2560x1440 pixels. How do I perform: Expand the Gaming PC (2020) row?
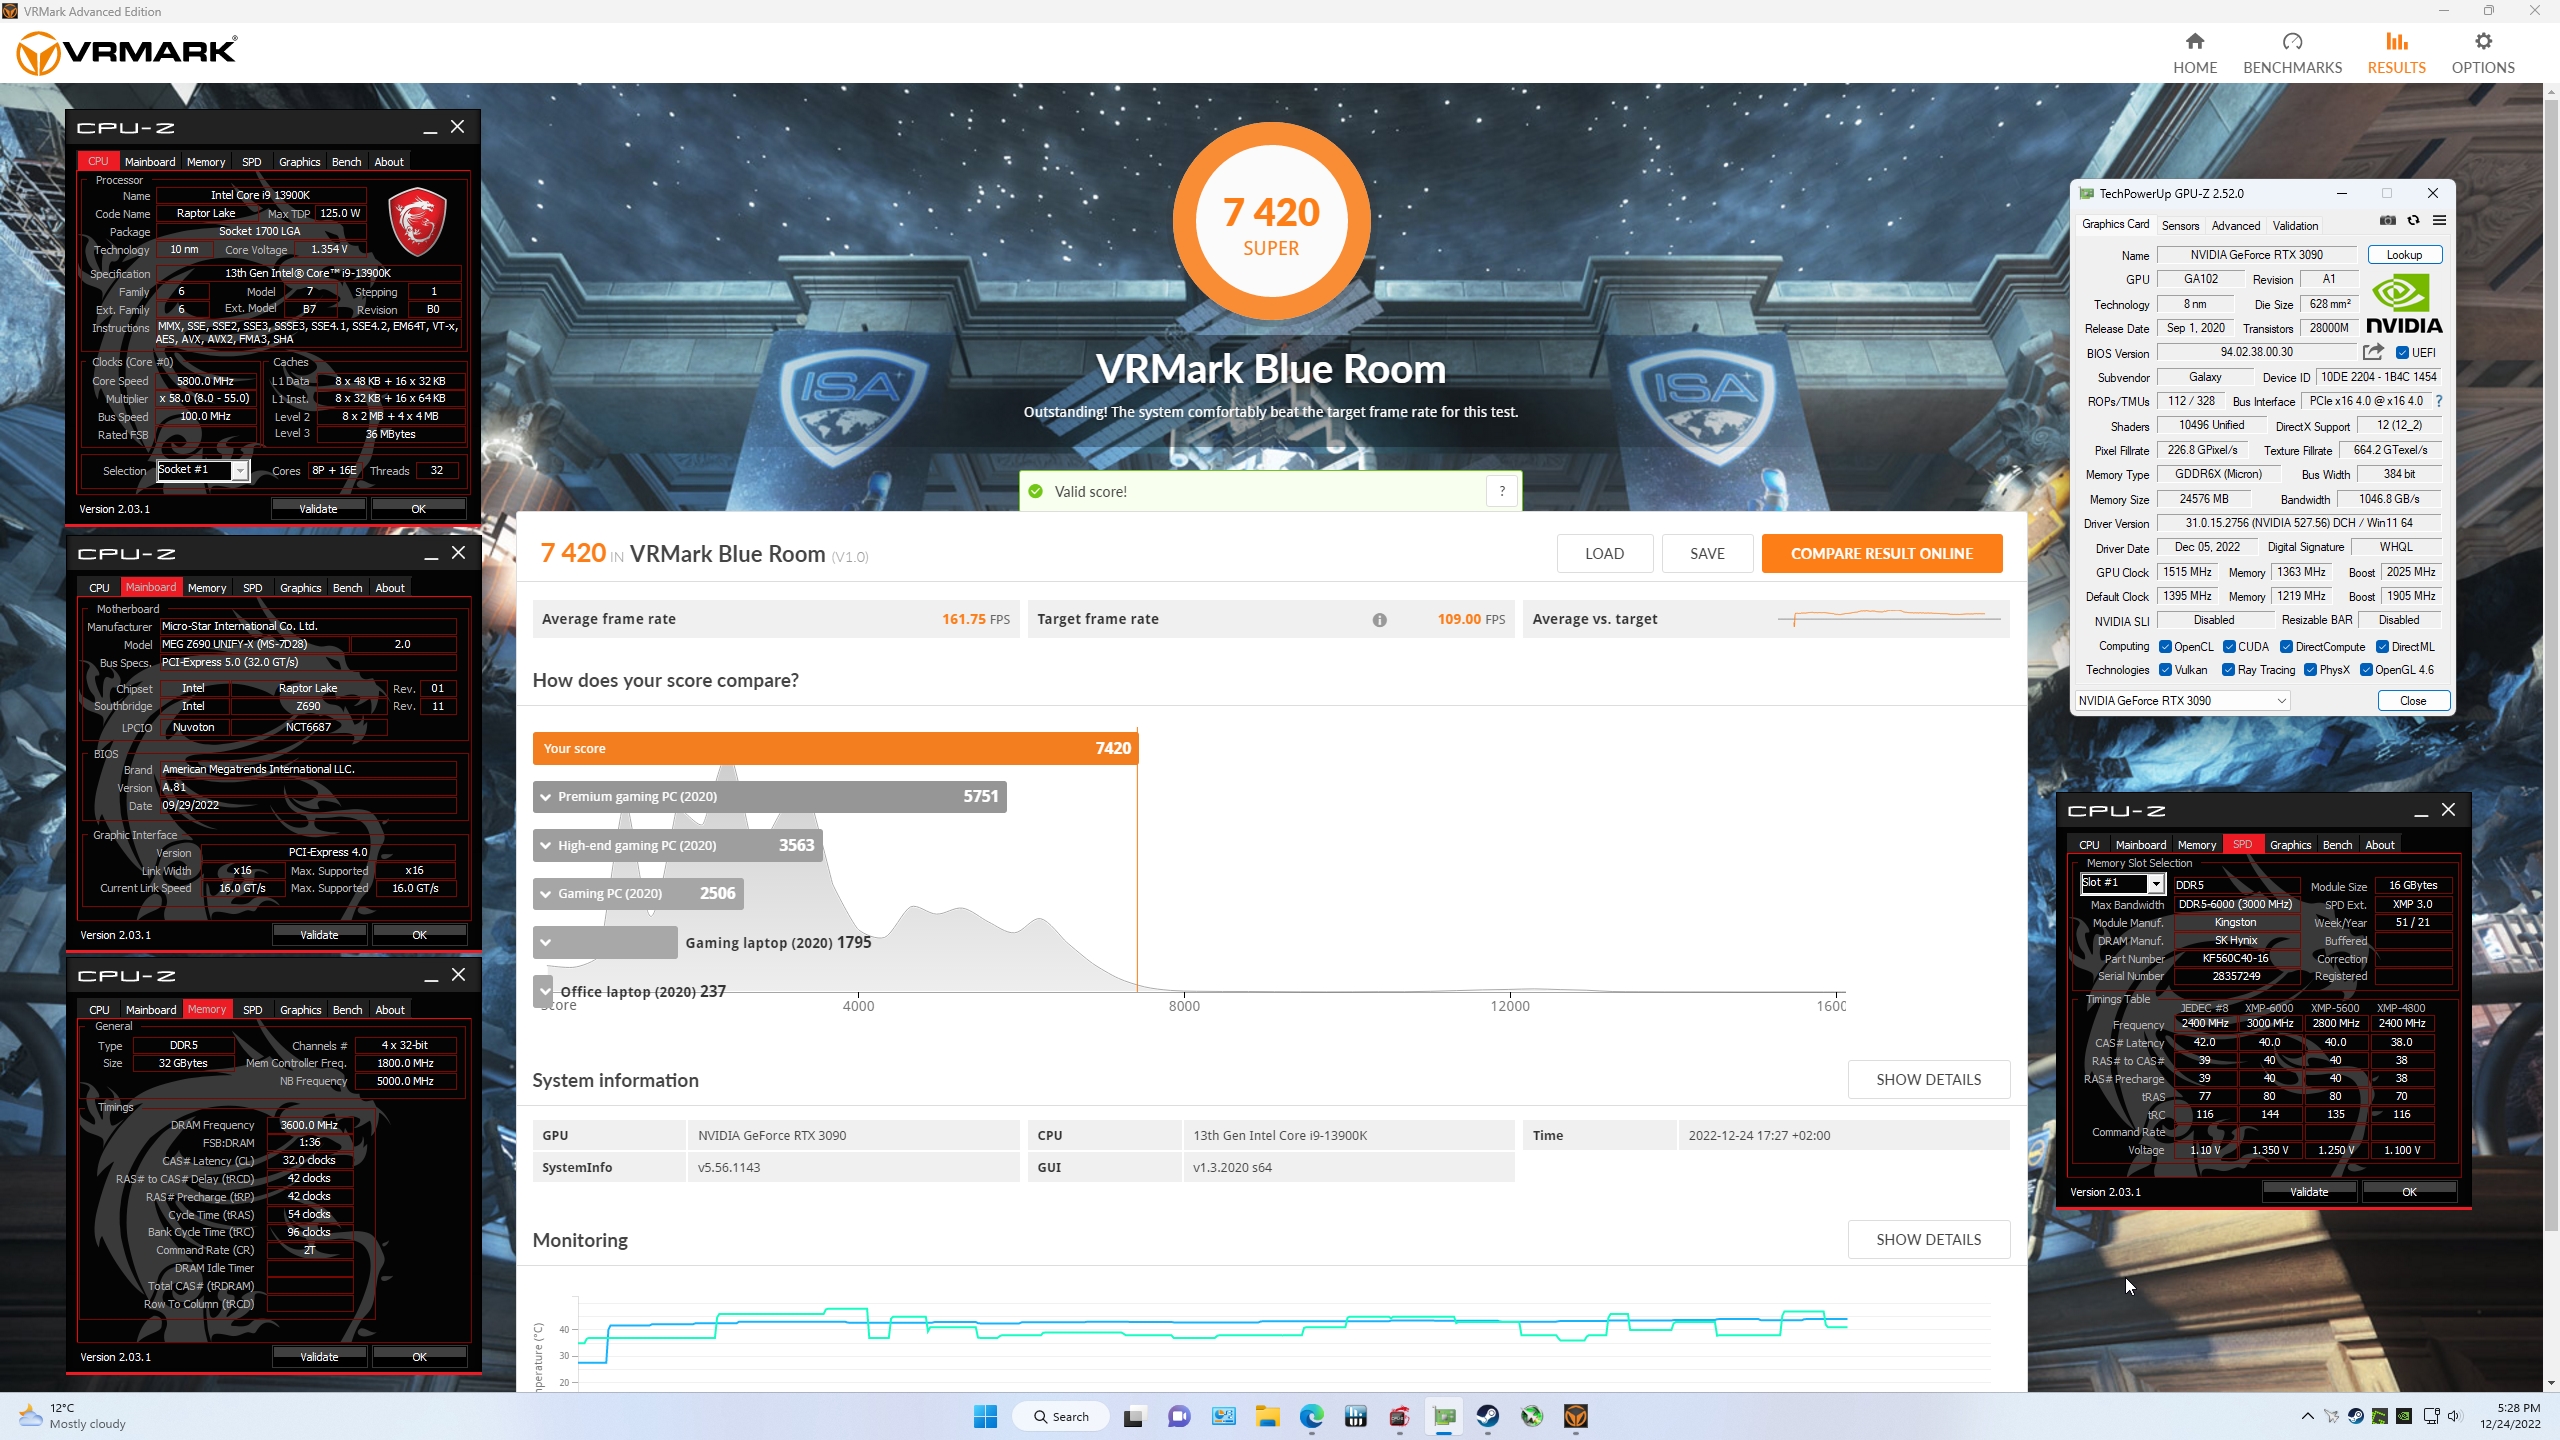tap(545, 894)
